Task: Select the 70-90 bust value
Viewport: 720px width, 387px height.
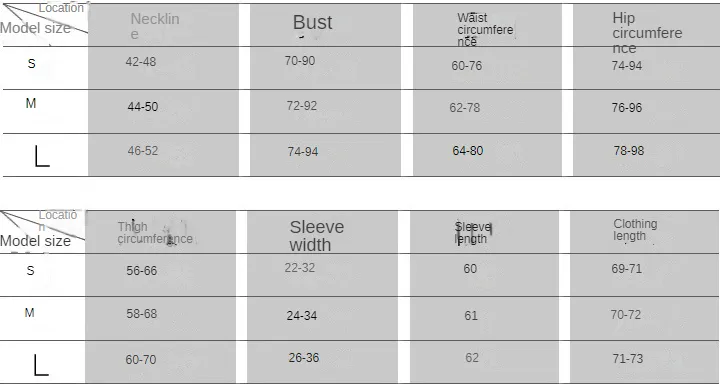Action: [299, 61]
